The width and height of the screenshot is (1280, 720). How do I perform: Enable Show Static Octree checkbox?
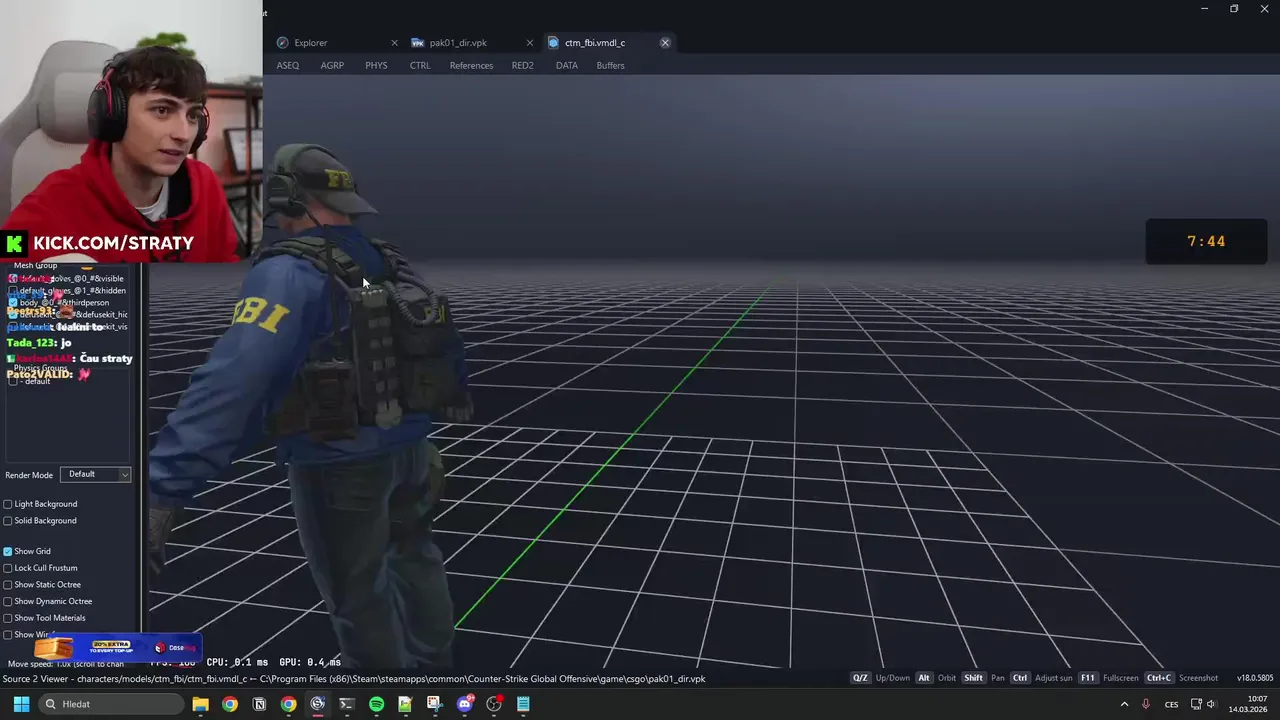8,585
